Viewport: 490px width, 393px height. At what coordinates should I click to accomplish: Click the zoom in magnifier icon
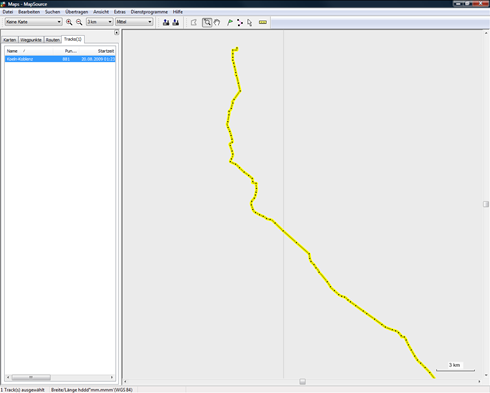pos(69,22)
